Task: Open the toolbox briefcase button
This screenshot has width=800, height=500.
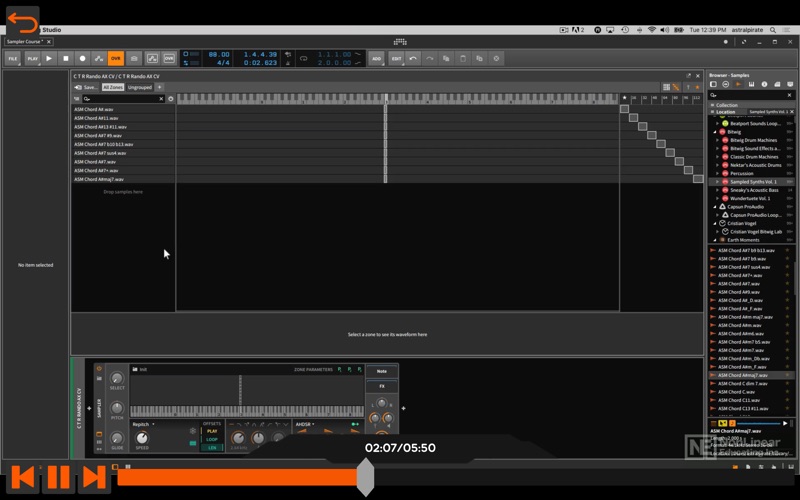Action: click(x=134, y=59)
